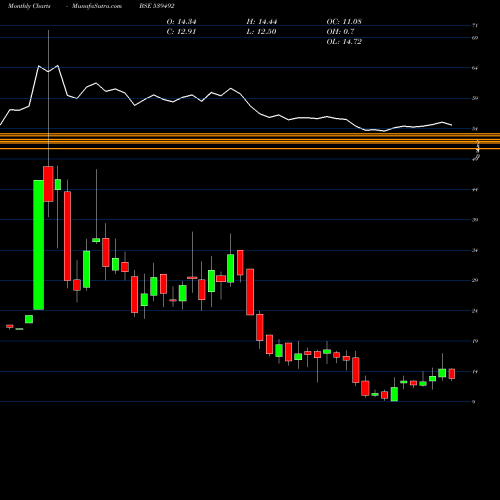Click the '34' price axis label
Image resolution: width=500 pixels, height=500 pixels.
475,251
